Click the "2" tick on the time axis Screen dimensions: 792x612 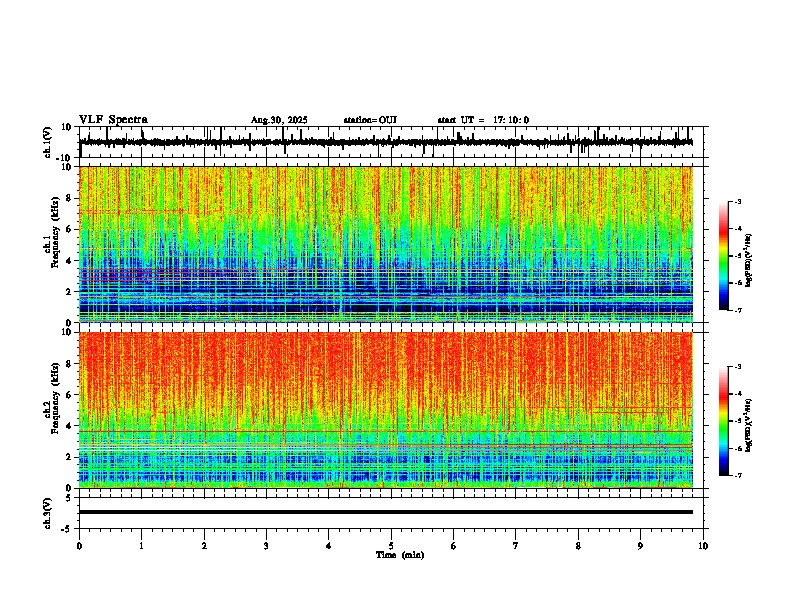coord(204,546)
